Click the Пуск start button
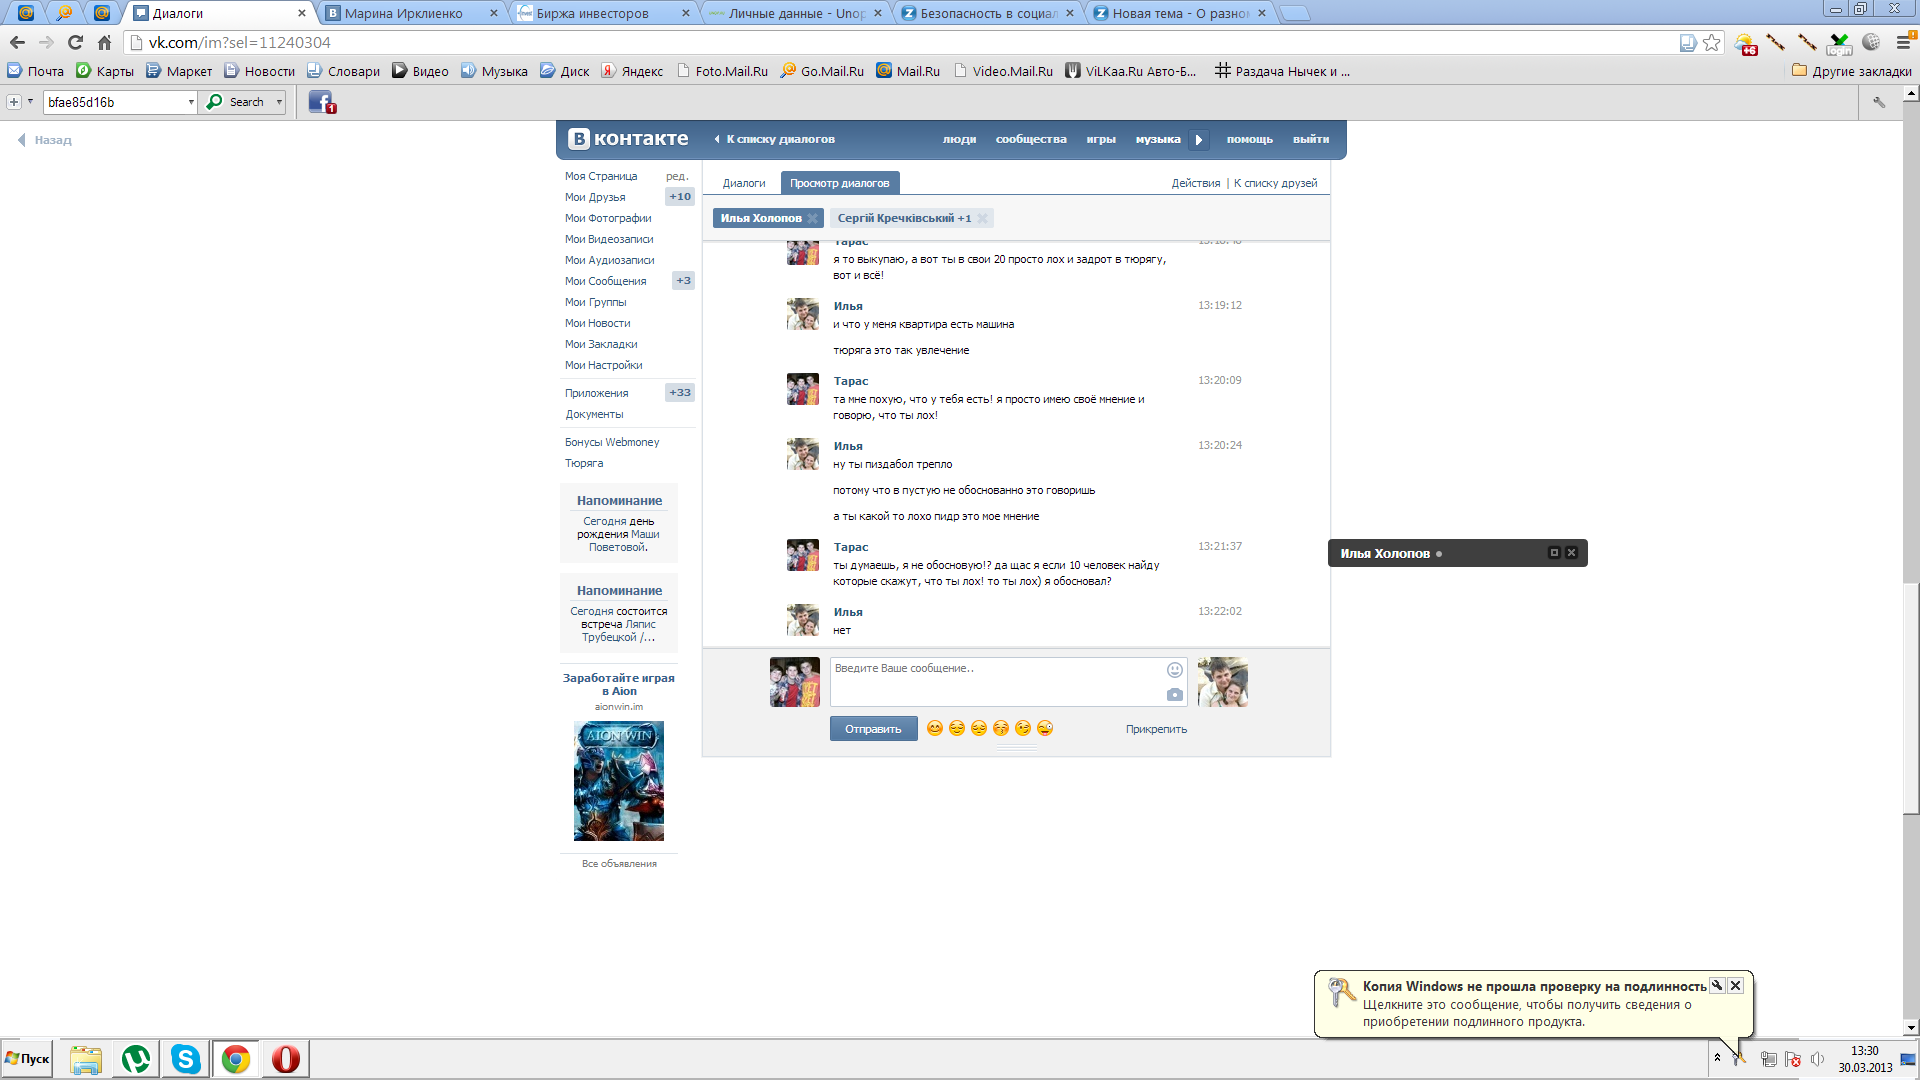1920x1080 pixels. 27,1059
